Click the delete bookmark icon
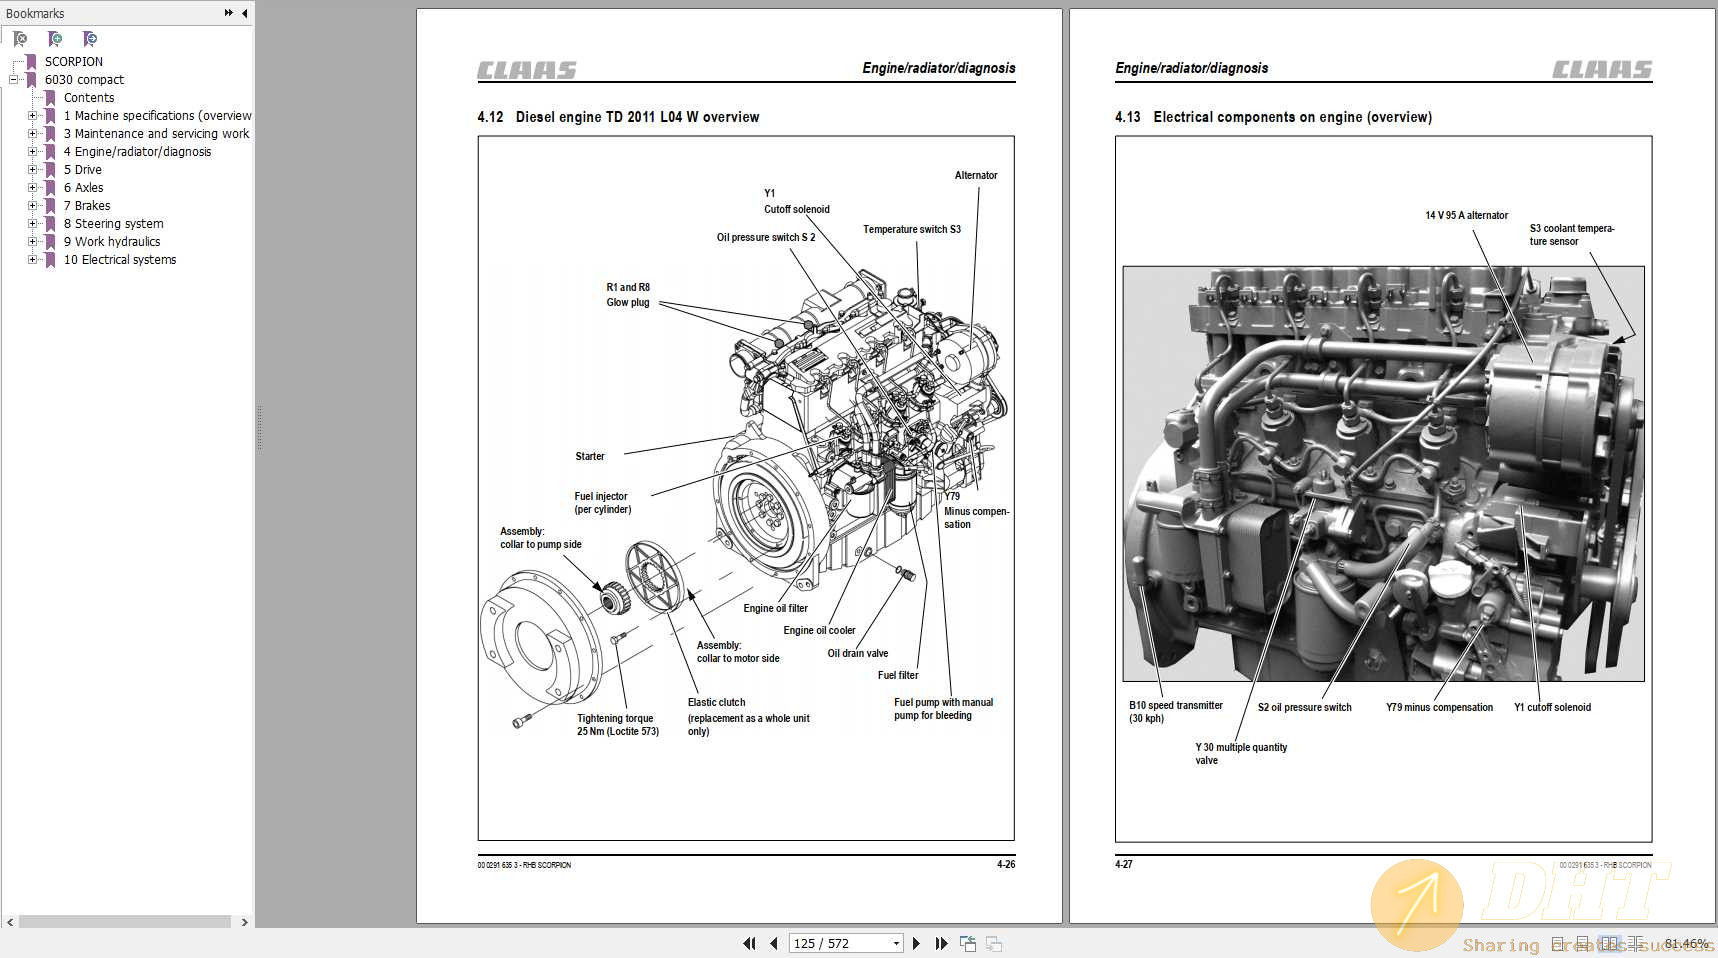 tap(20, 39)
